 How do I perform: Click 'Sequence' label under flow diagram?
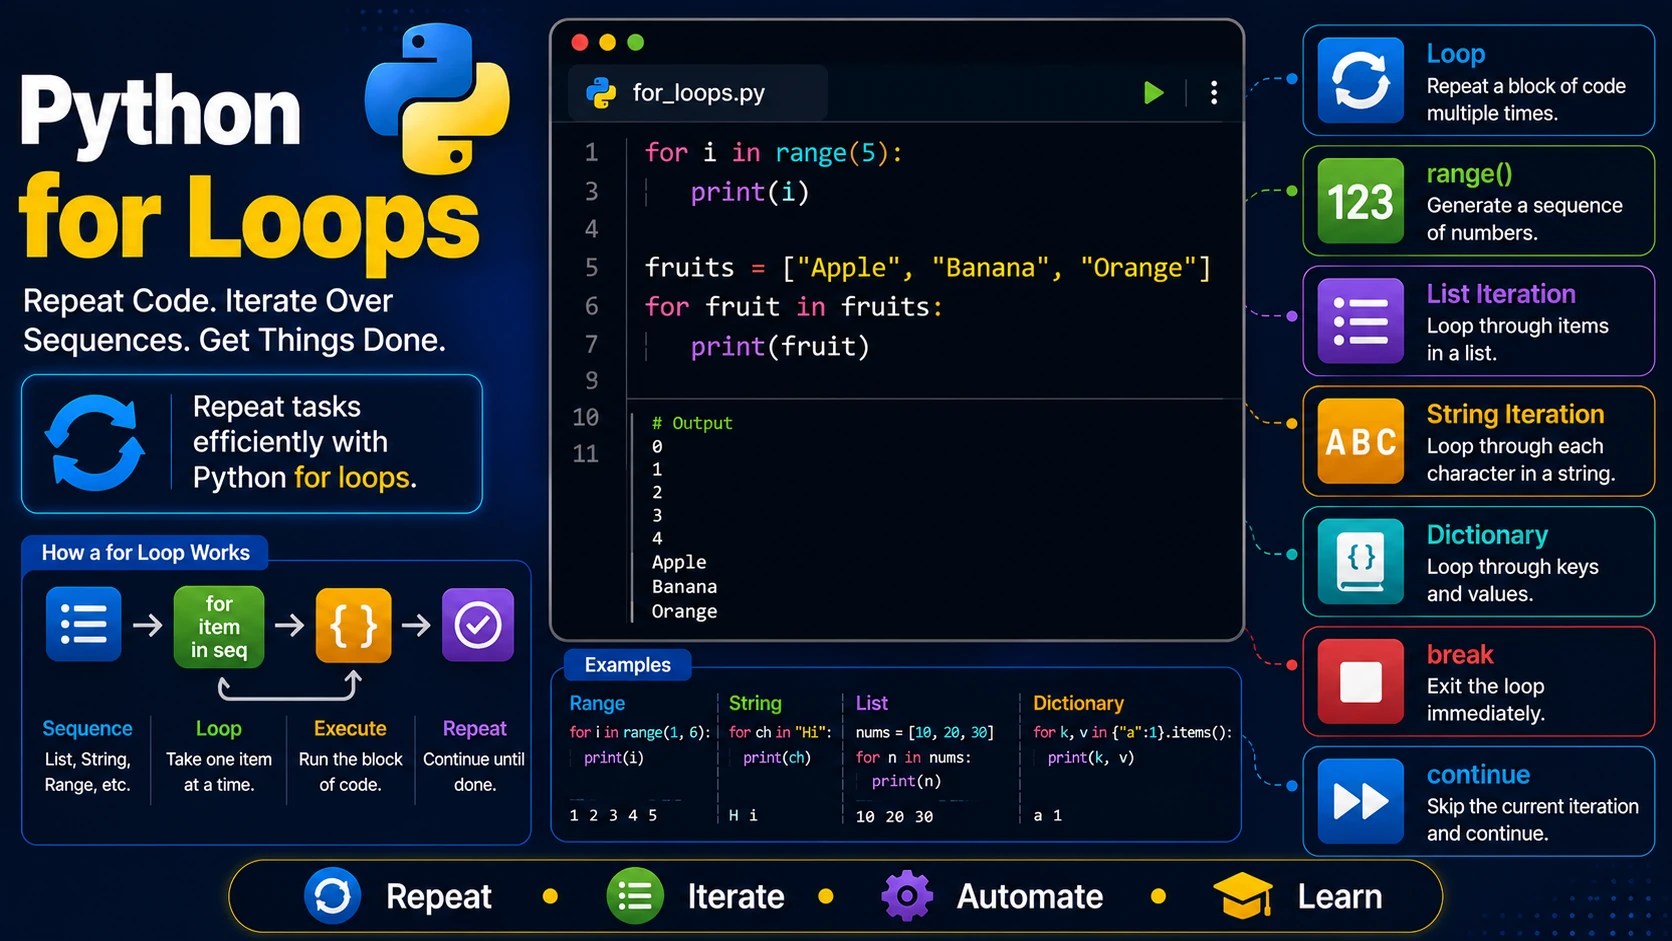pos(87,729)
